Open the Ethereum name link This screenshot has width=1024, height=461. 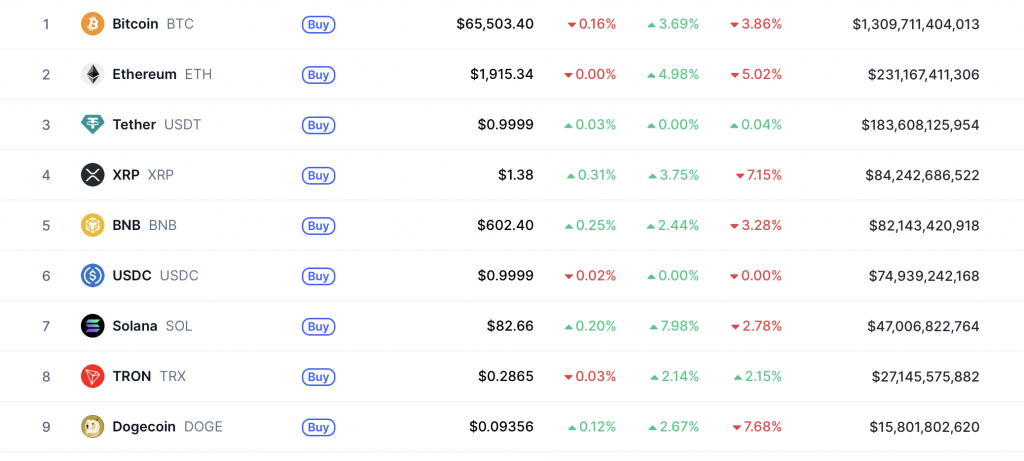[x=144, y=74]
